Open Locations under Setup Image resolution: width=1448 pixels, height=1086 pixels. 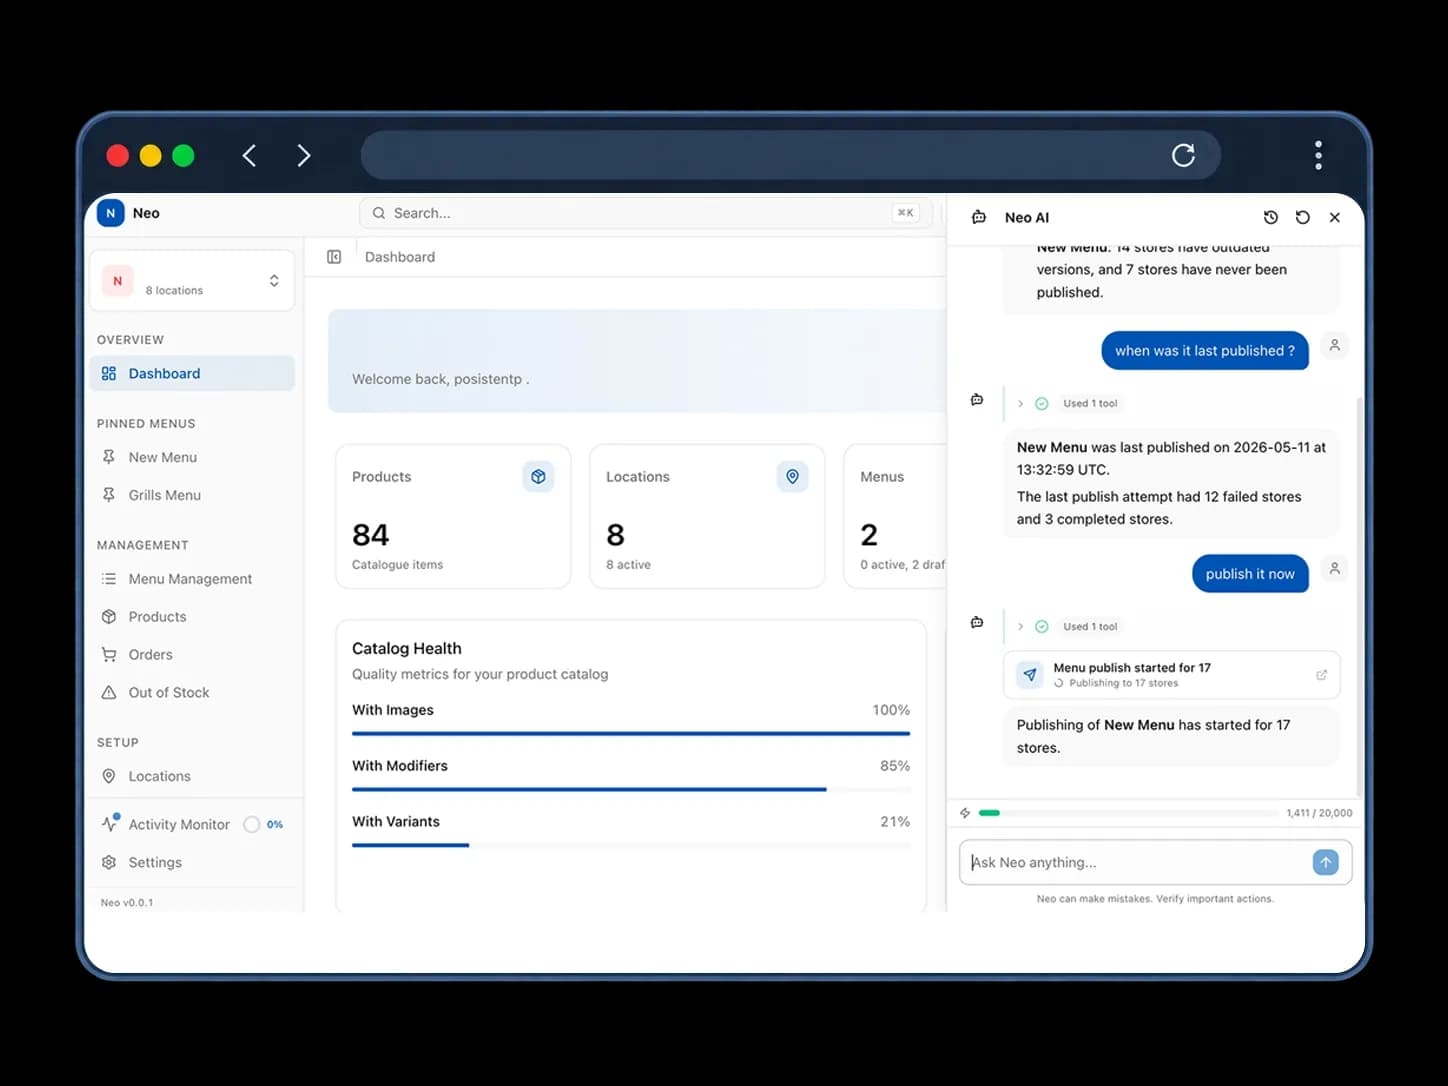[193, 776]
